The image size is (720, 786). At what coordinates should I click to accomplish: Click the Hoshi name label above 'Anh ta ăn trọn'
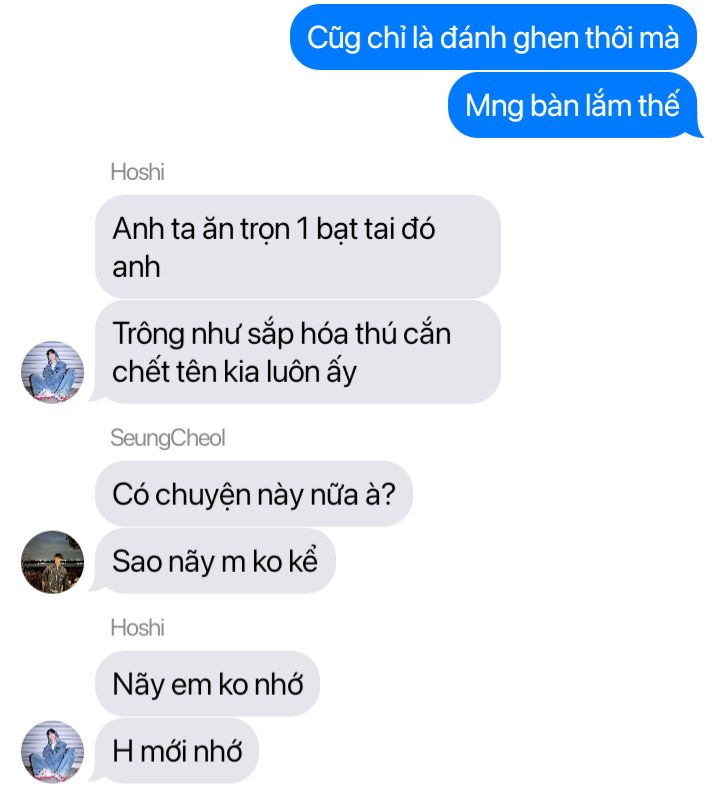tap(137, 172)
